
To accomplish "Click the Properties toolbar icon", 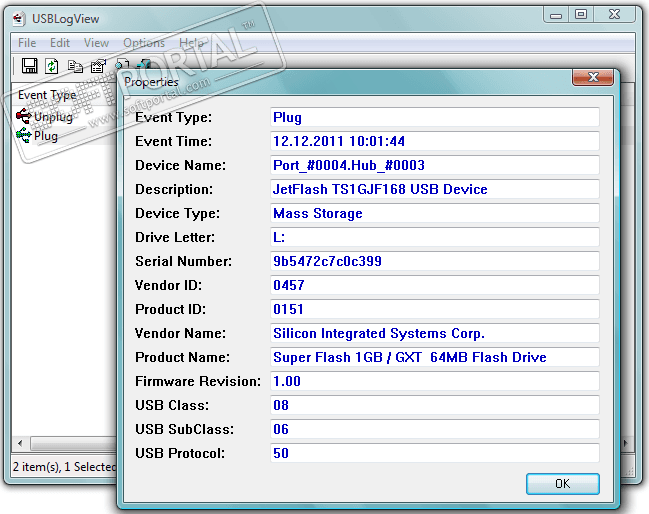I will pyautogui.click(x=99, y=66).
